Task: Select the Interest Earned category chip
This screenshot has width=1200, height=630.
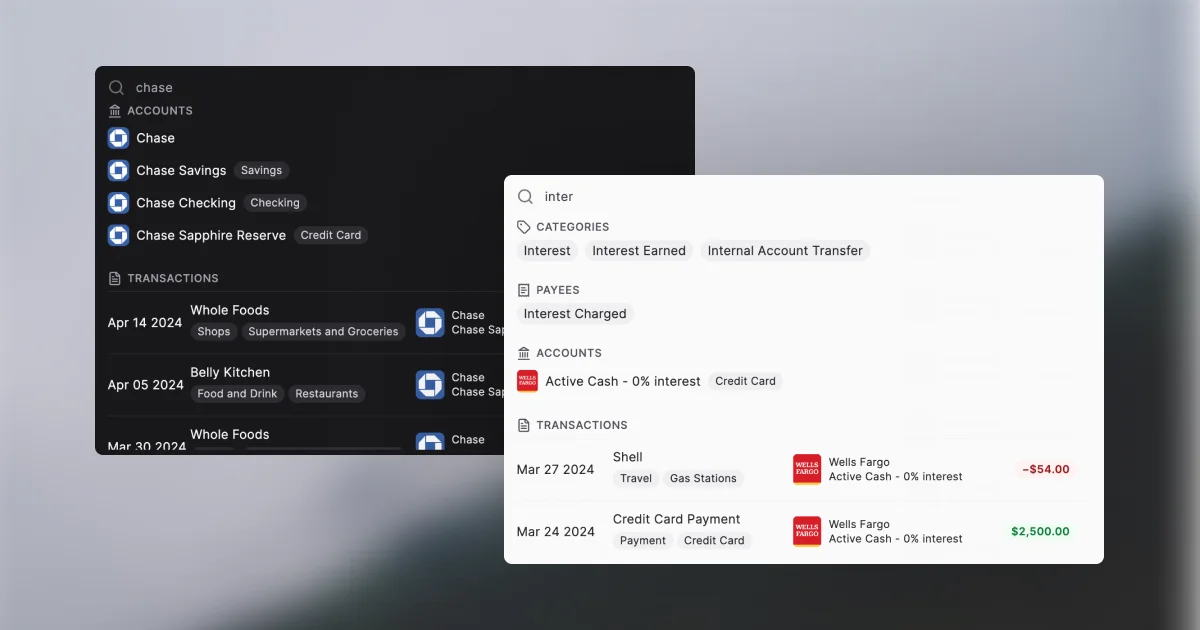Action: [x=638, y=251]
